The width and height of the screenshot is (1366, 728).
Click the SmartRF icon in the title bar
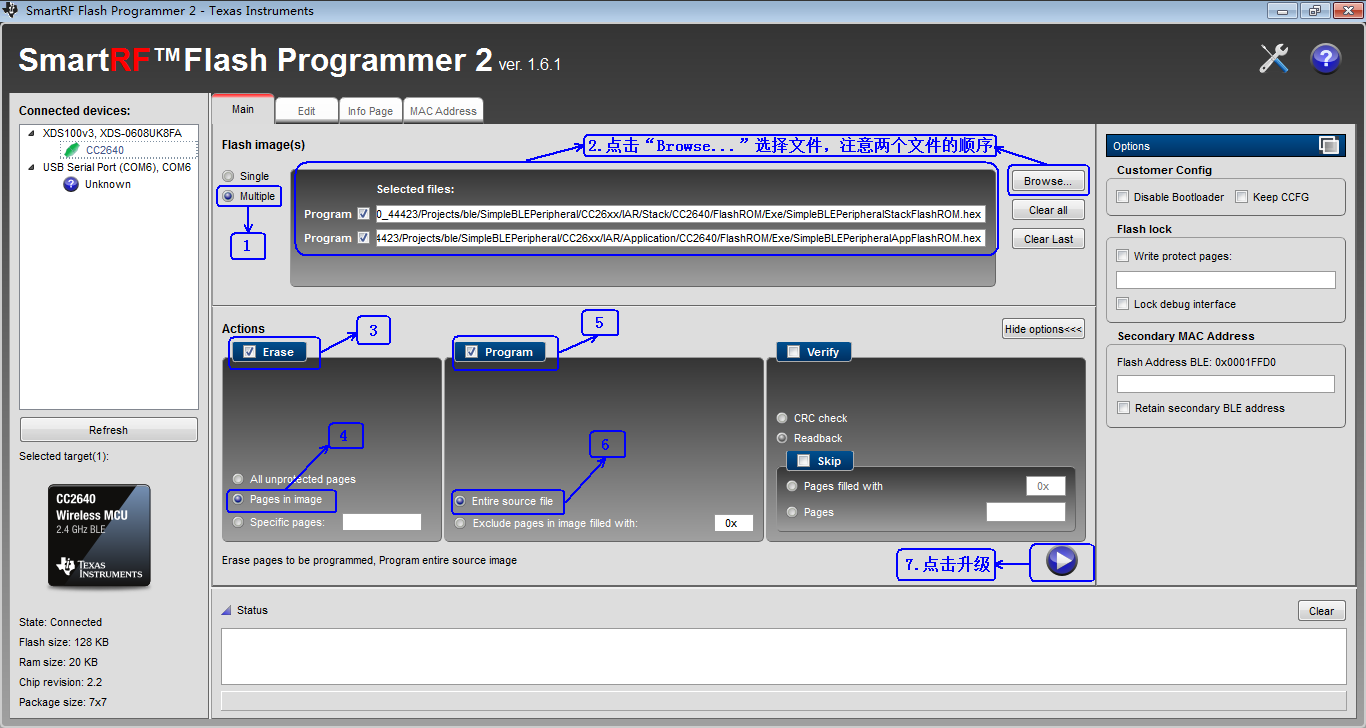(11, 10)
